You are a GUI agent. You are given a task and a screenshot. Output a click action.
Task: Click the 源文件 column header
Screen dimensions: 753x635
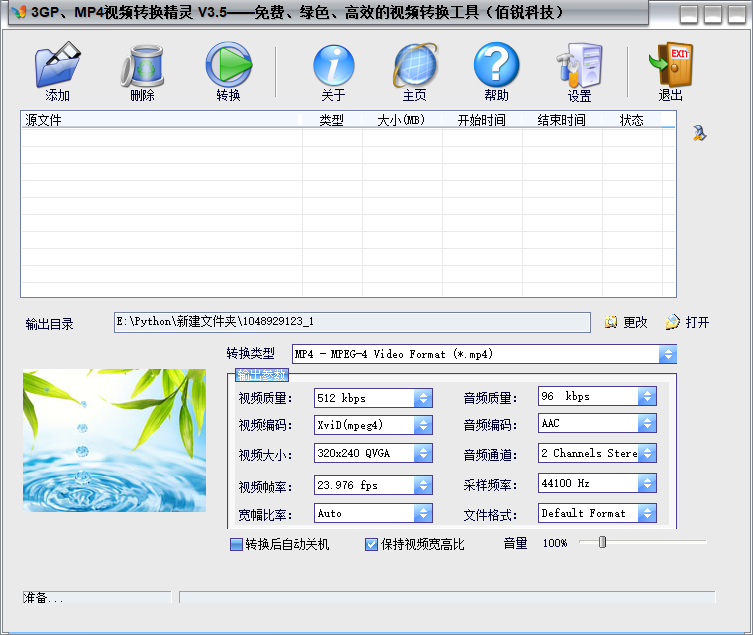tap(161, 120)
